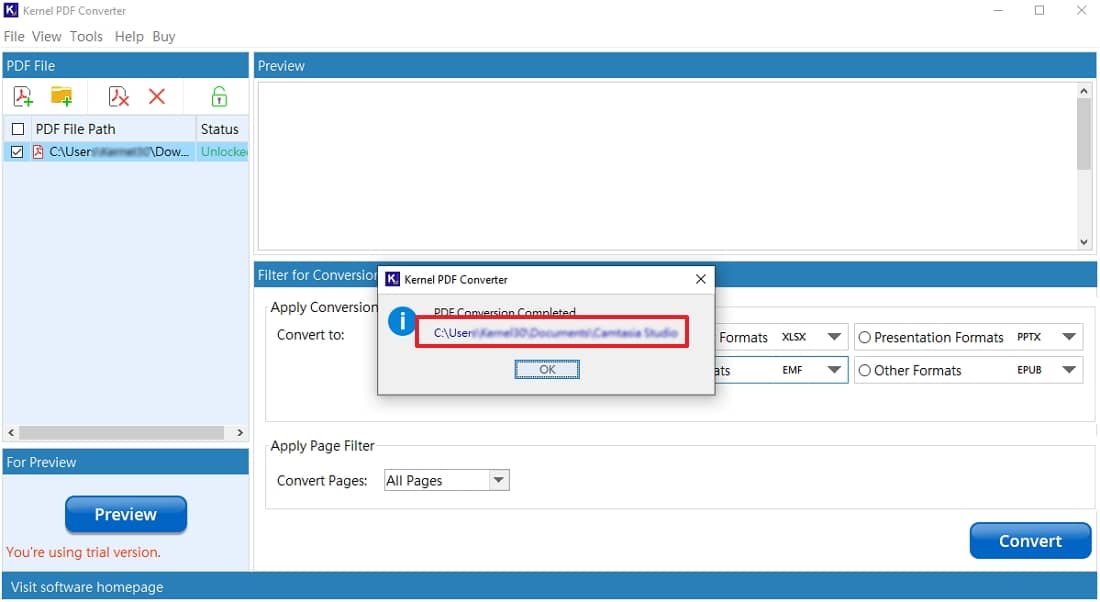Image resolution: width=1100 pixels, height=602 pixels.
Task: Click the Preview button
Action: tap(126, 514)
